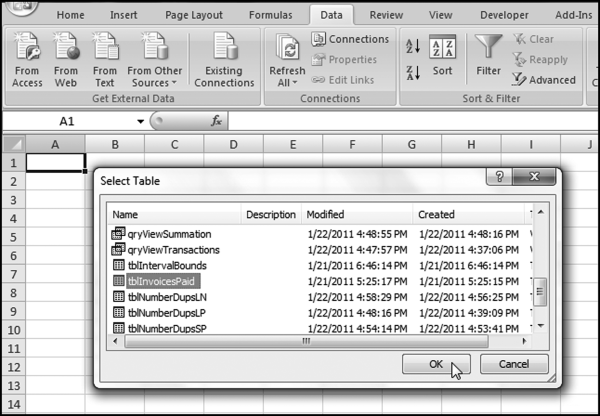Open the Review tab

pos(386,15)
